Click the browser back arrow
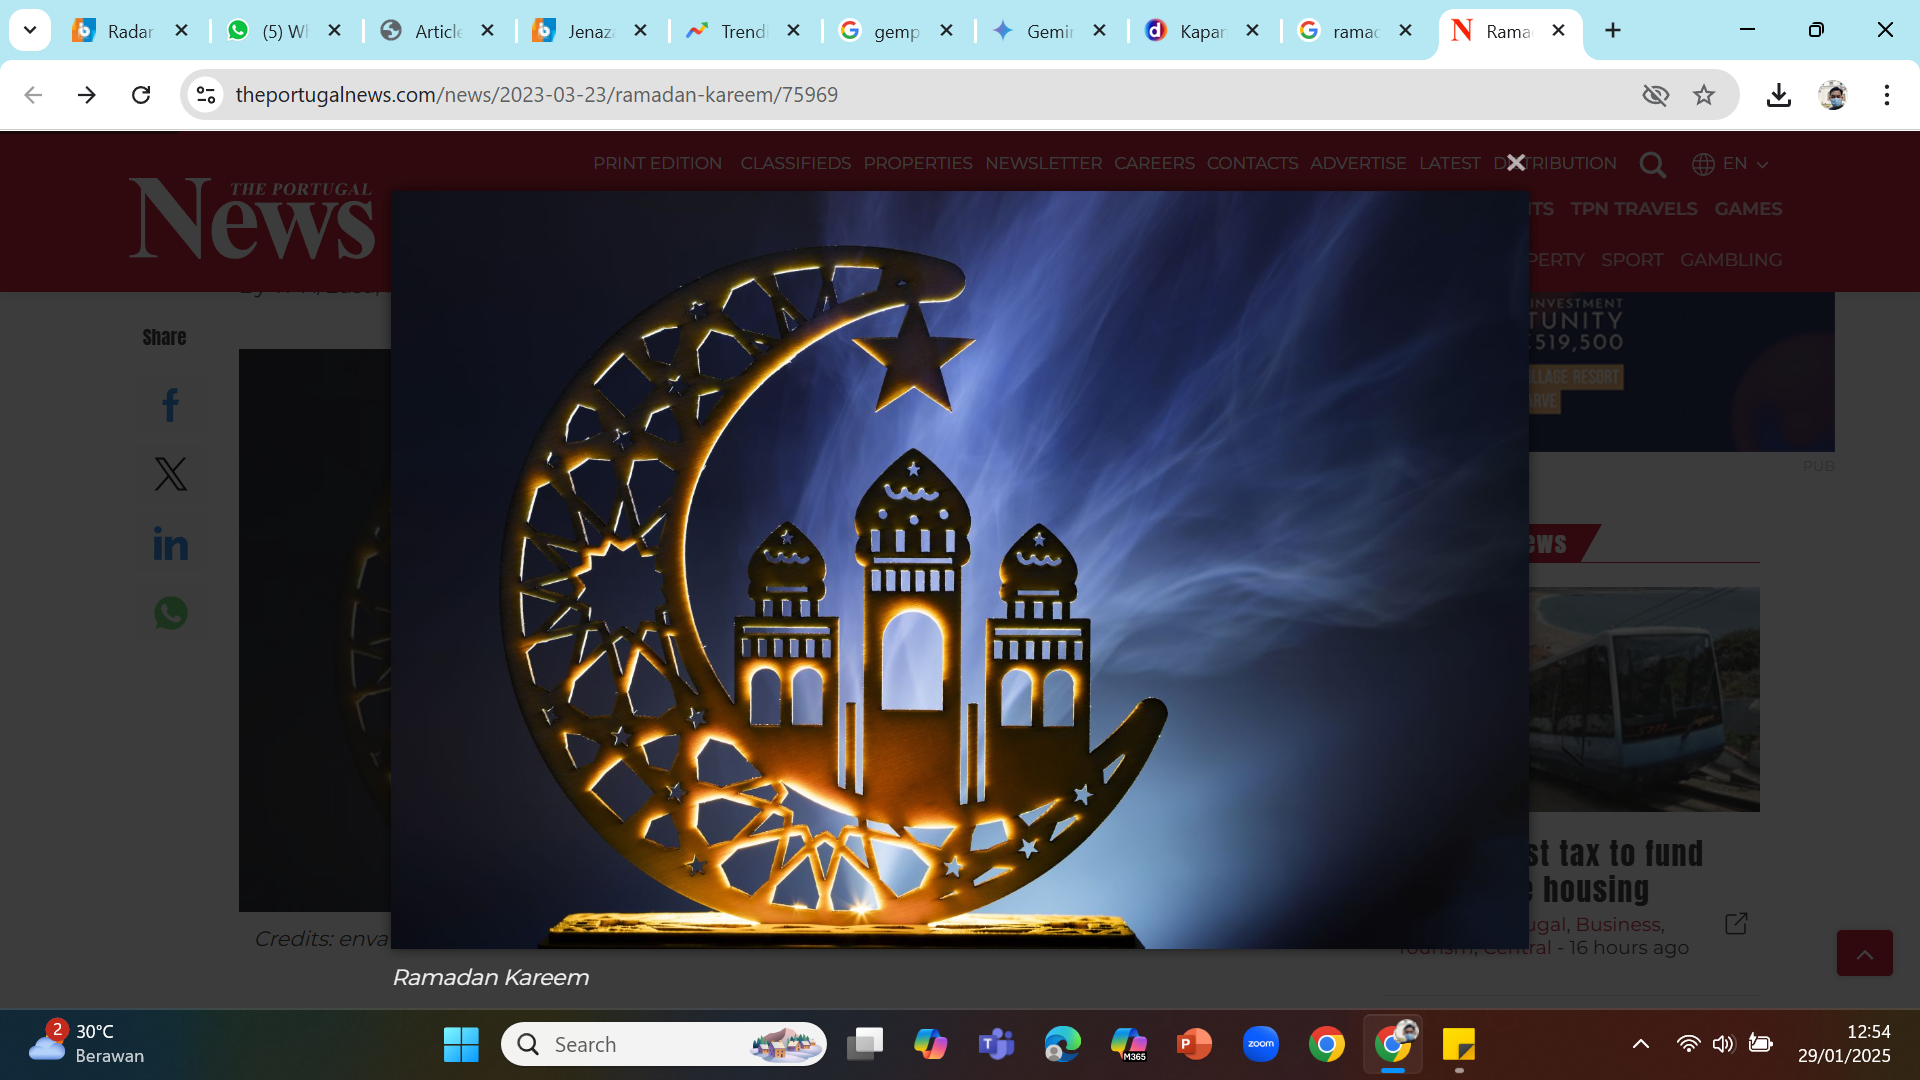This screenshot has width=1920, height=1080. tap(33, 95)
